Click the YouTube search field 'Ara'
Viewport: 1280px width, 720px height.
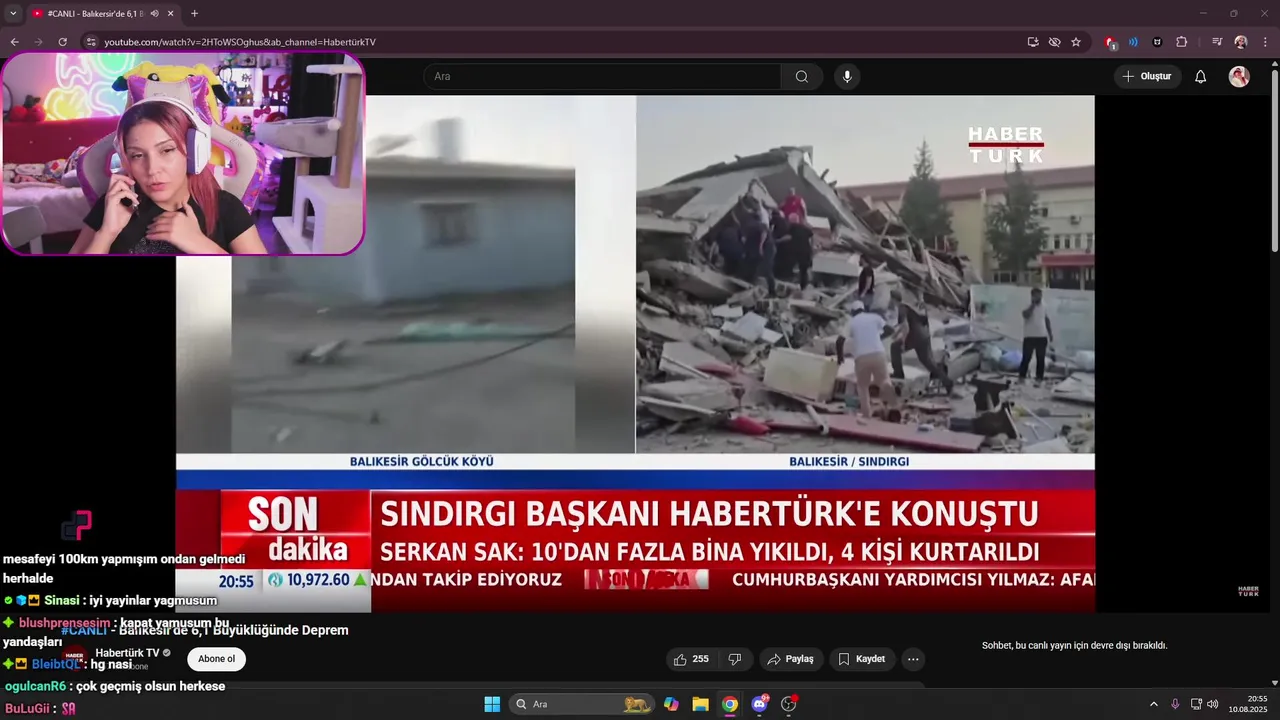[x=602, y=76]
